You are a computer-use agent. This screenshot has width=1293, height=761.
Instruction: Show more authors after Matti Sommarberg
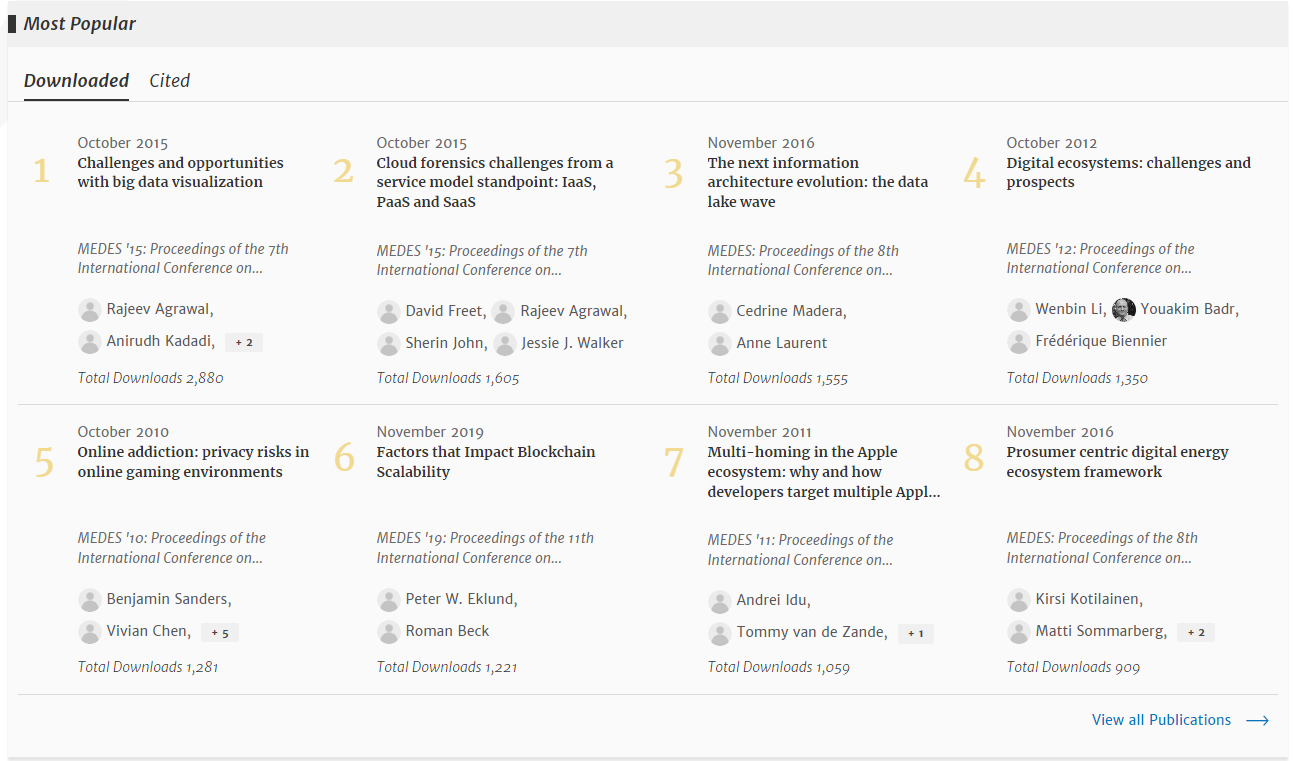pos(1195,632)
